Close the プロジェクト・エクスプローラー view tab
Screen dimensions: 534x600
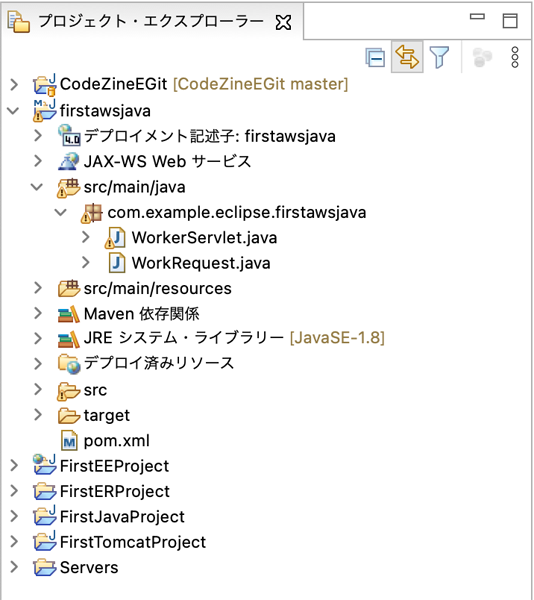point(283,22)
